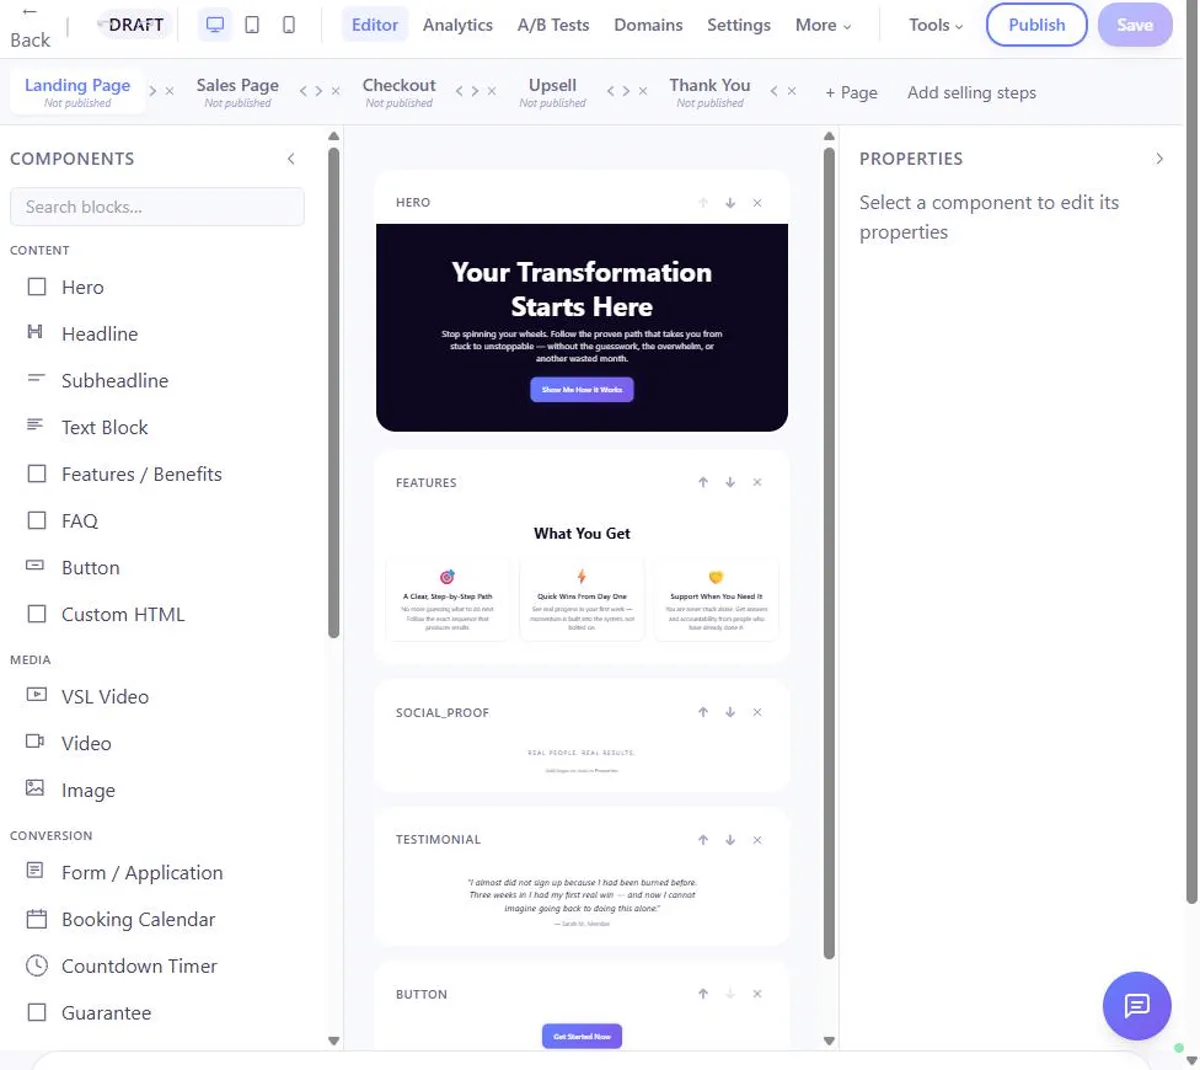Move Checkout tab right chevron
This screenshot has width=1200, height=1070.
475,91
